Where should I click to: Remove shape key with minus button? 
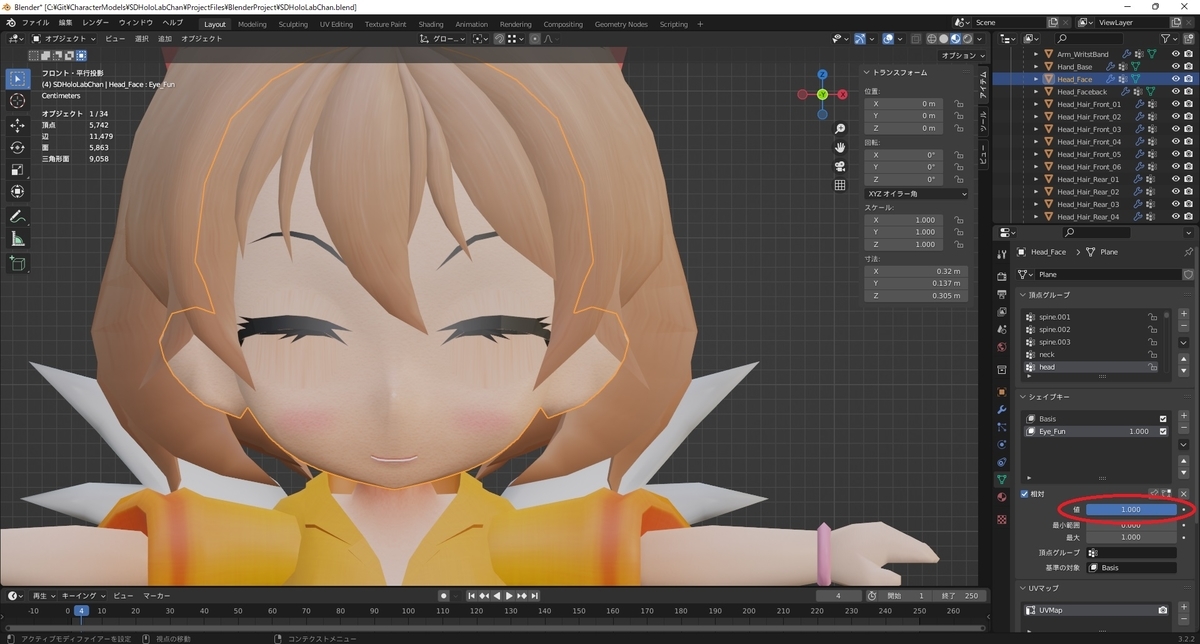coord(1184,428)
